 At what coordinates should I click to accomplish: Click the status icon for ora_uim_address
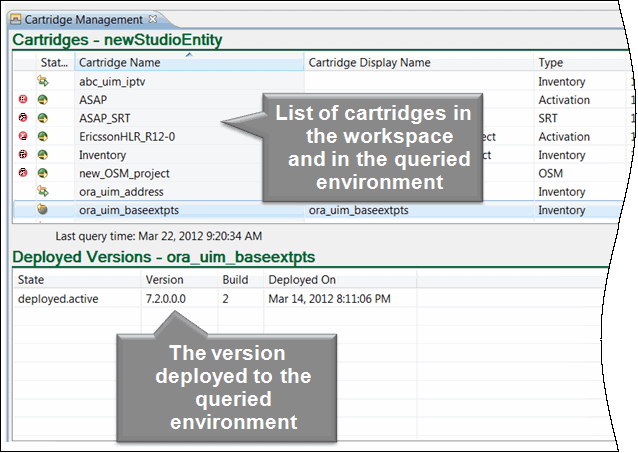(x=43, y=191)
